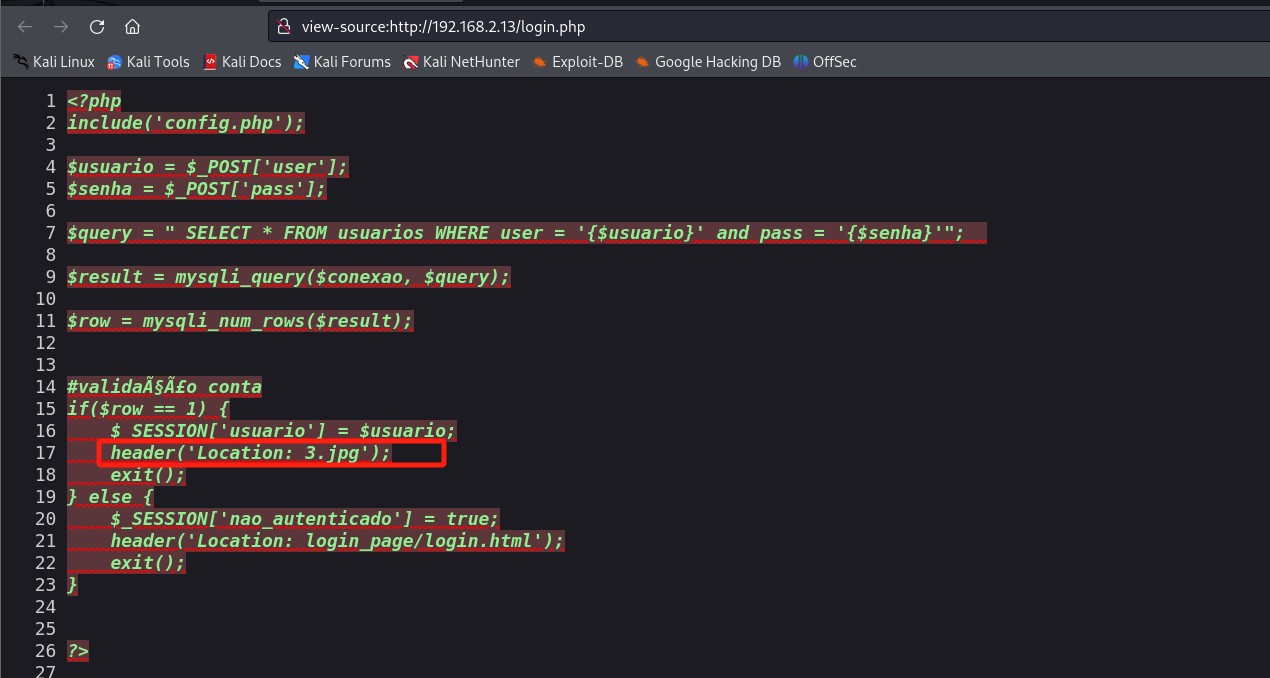This screenshot has height=678, width=1270.
Task: Open the Kali Tools bookmark
Action: (148, 62)
